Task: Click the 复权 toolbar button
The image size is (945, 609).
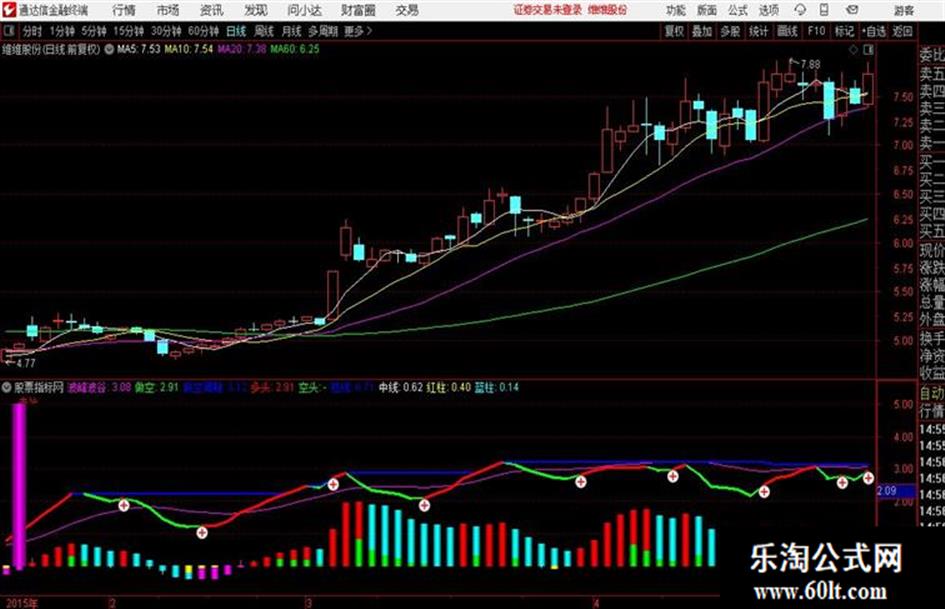Action: coord(674,31)
